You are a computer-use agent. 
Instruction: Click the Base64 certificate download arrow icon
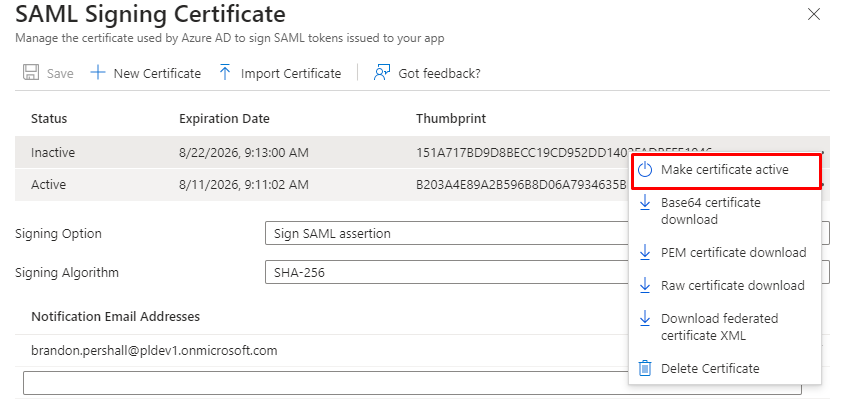(x=645, y=203)
